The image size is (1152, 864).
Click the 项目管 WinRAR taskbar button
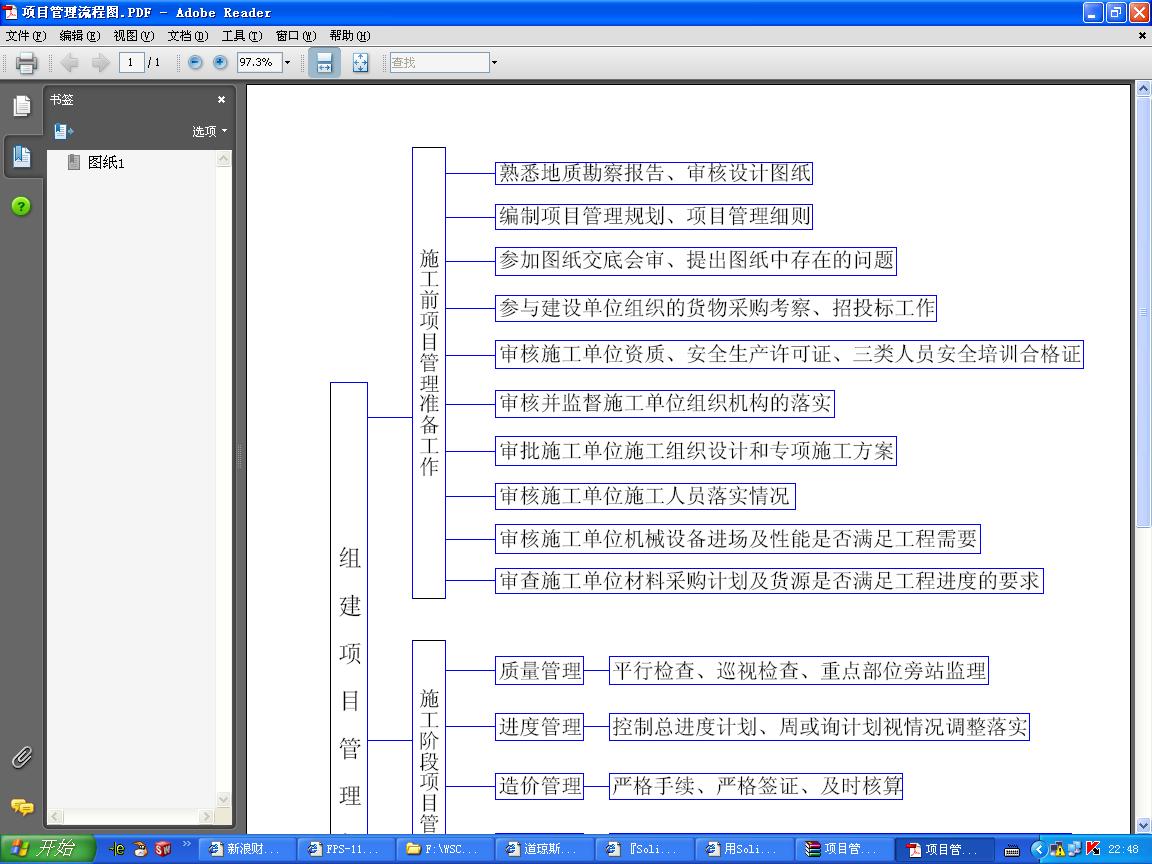(x=843, y=849)
